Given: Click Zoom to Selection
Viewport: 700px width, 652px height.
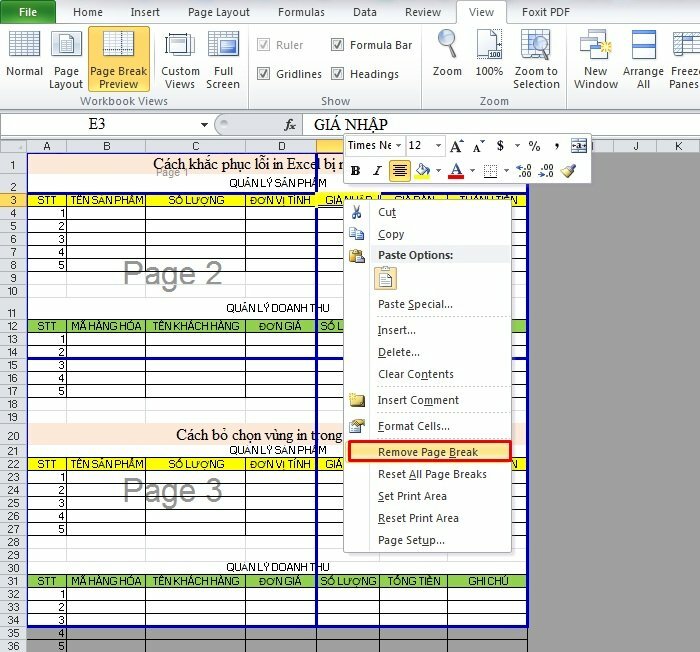Looking at the screenshot, I should pos(536,58).
